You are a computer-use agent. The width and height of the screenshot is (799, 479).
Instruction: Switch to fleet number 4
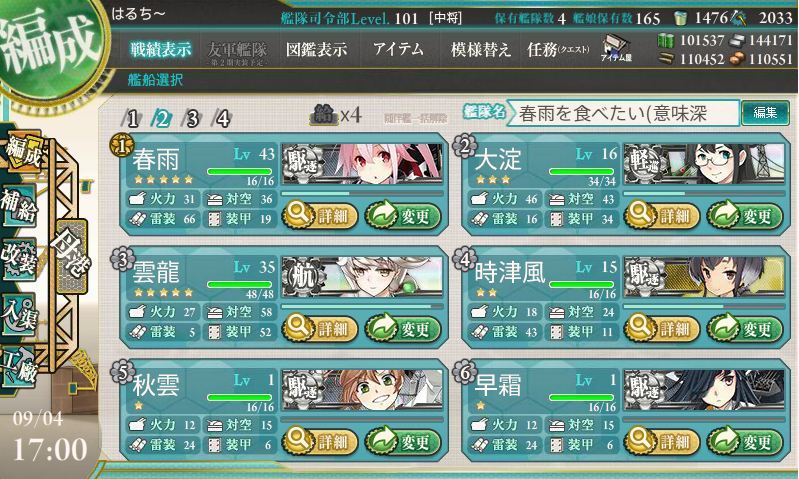(222, 119)
